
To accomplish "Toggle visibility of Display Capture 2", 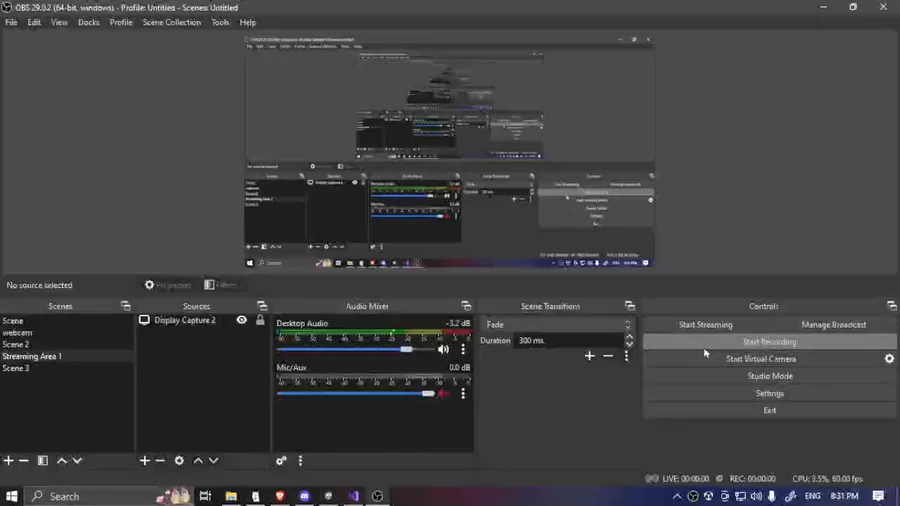I will click(242, 320).
